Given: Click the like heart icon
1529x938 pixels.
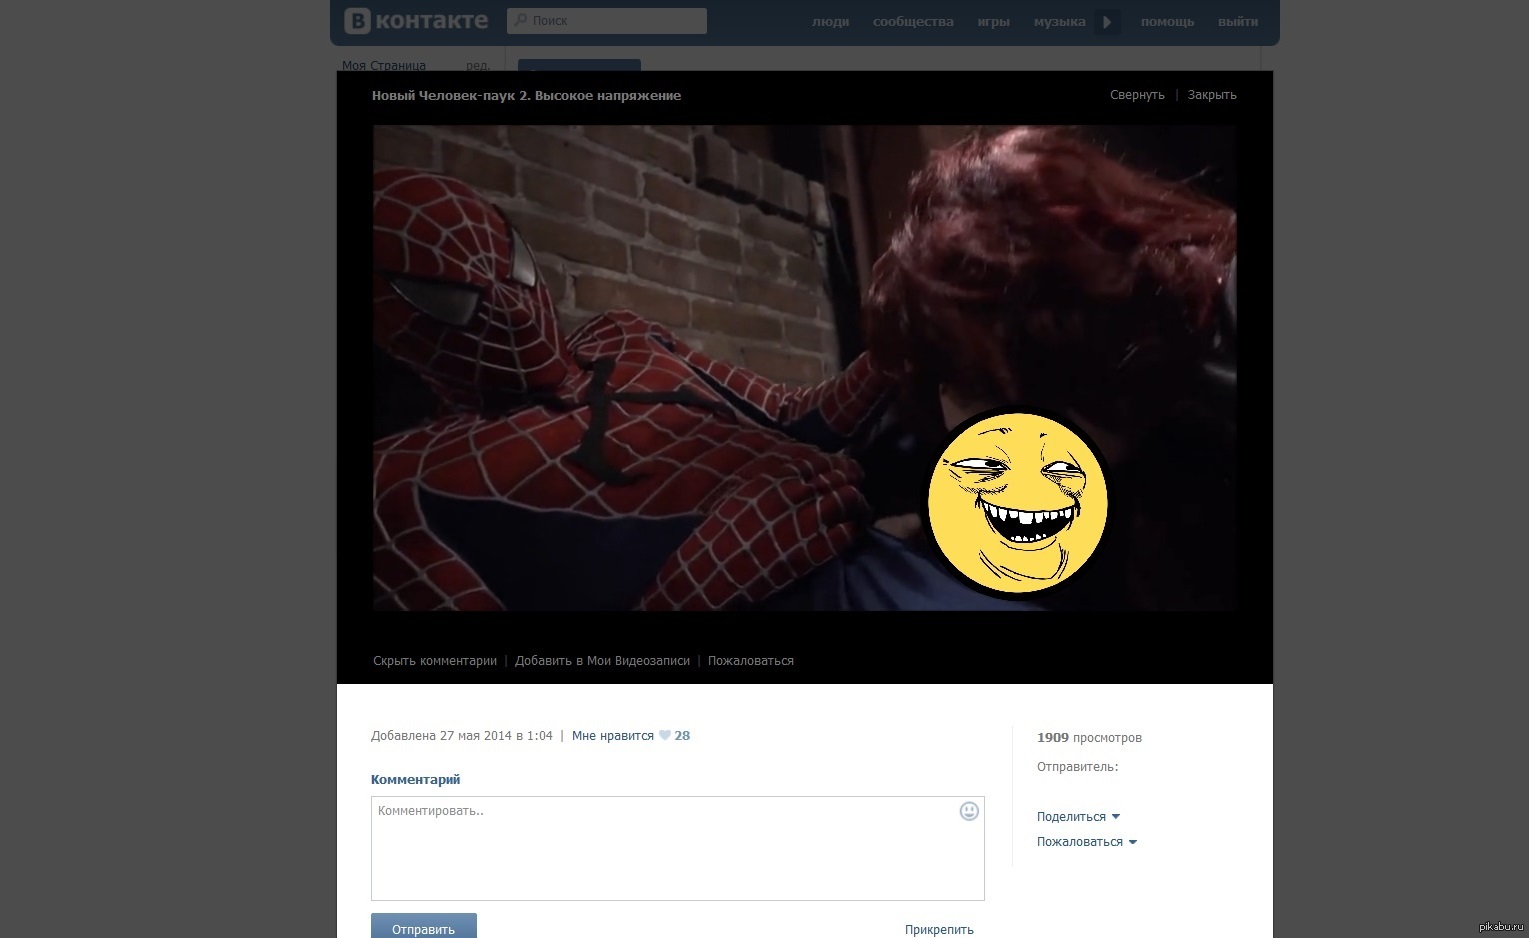Looking at the screenshot, I should pyautogui.click(x=664, y=736).
